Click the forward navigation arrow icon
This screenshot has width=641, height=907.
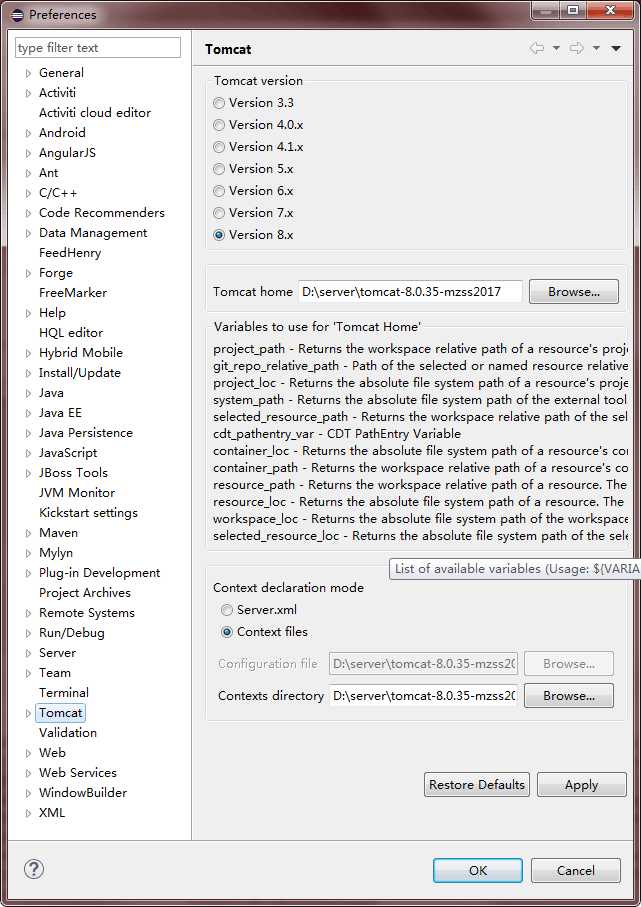[x=576, y=48]
